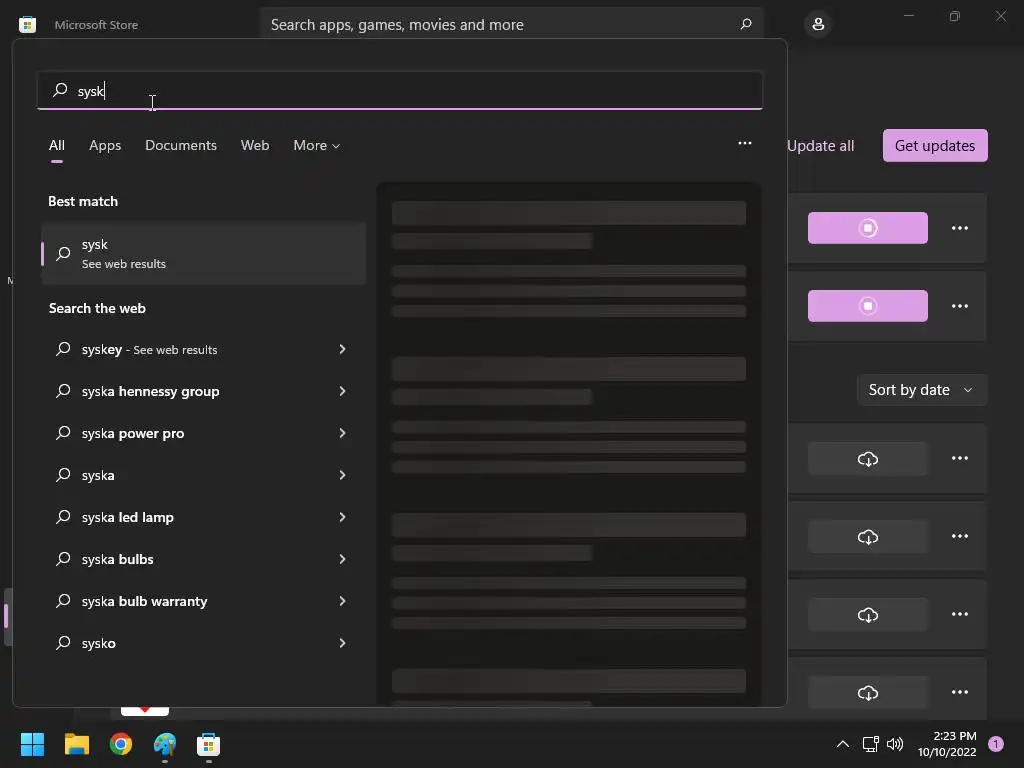Expand syskey suggestion arrow
This screenshot has width=1024, height=768.
click(x=342, y=349)
